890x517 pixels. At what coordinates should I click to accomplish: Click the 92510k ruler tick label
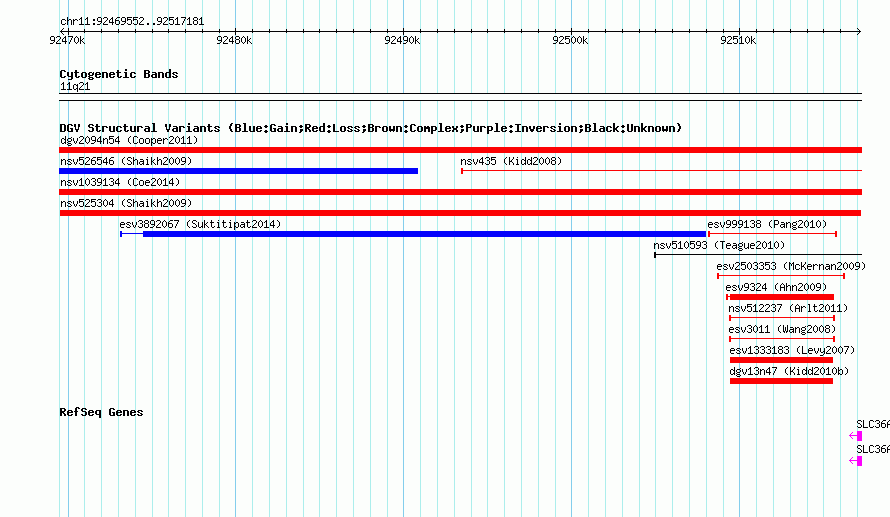tap(738, 40)
